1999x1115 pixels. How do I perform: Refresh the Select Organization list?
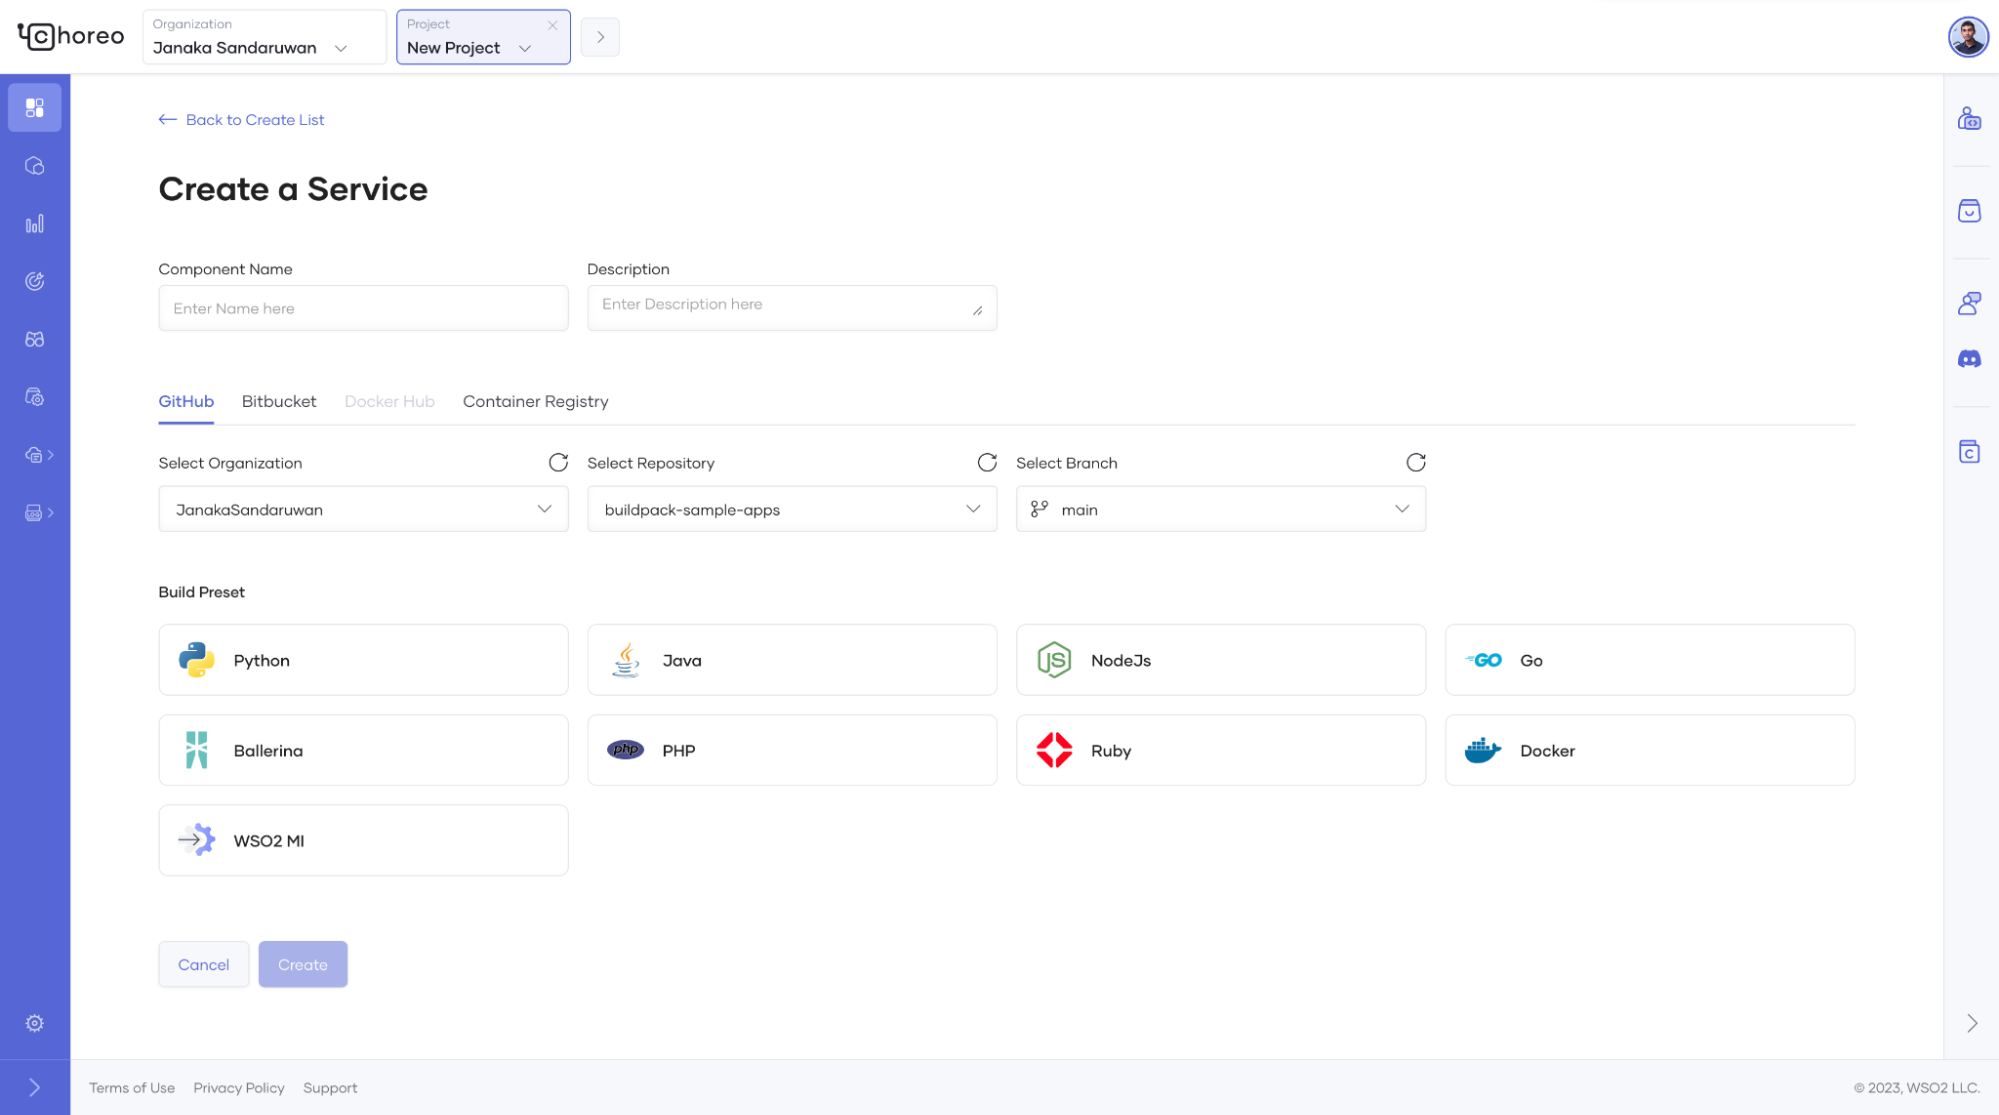558,462
